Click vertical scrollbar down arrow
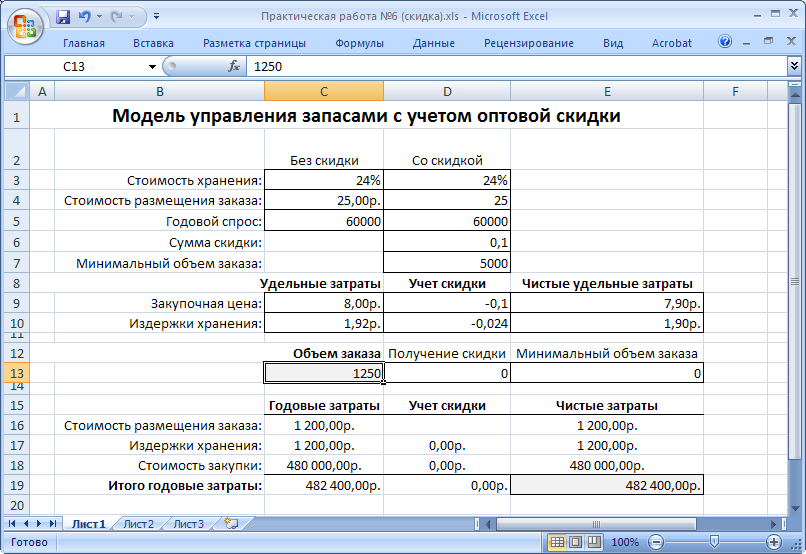The image size is (806, 554). (795, 509)
